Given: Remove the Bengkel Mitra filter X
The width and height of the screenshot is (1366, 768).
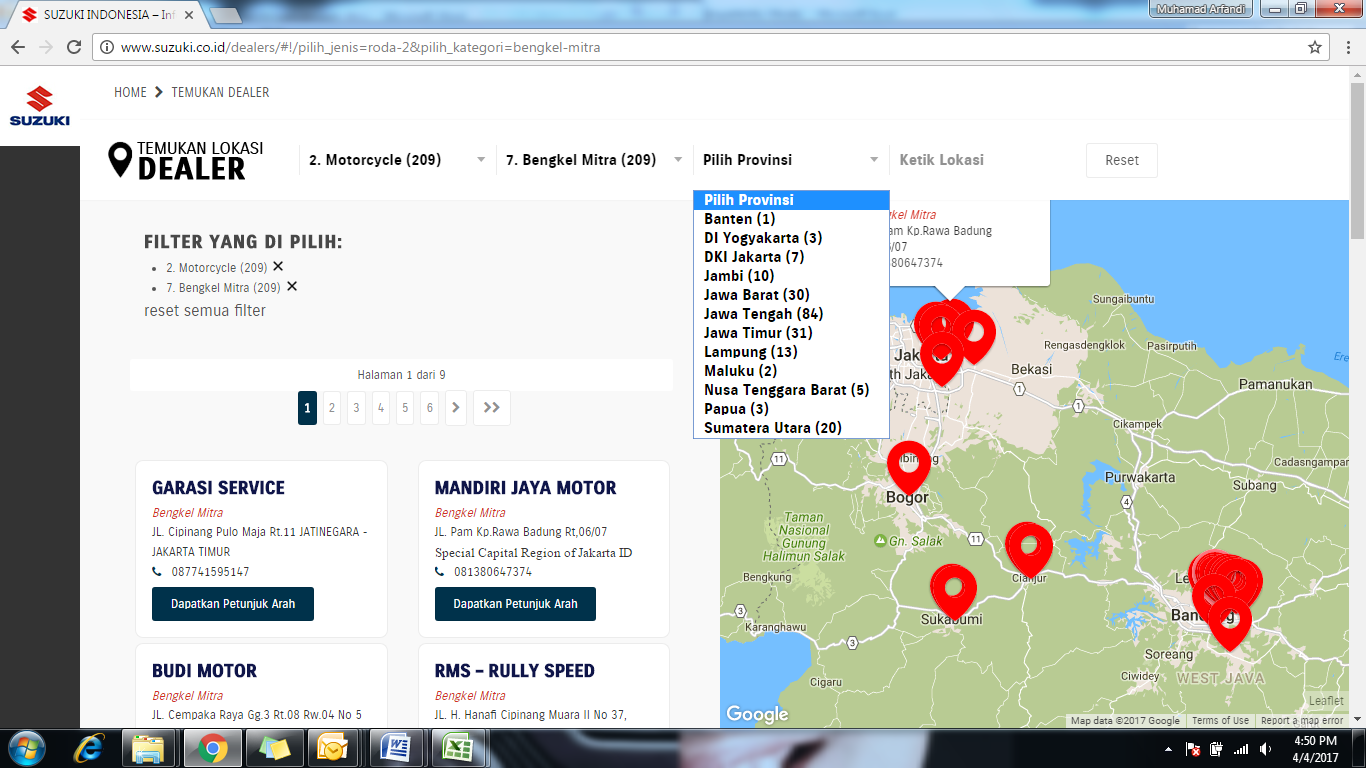Looking at the screenshot, I should [x=292, y=286].
